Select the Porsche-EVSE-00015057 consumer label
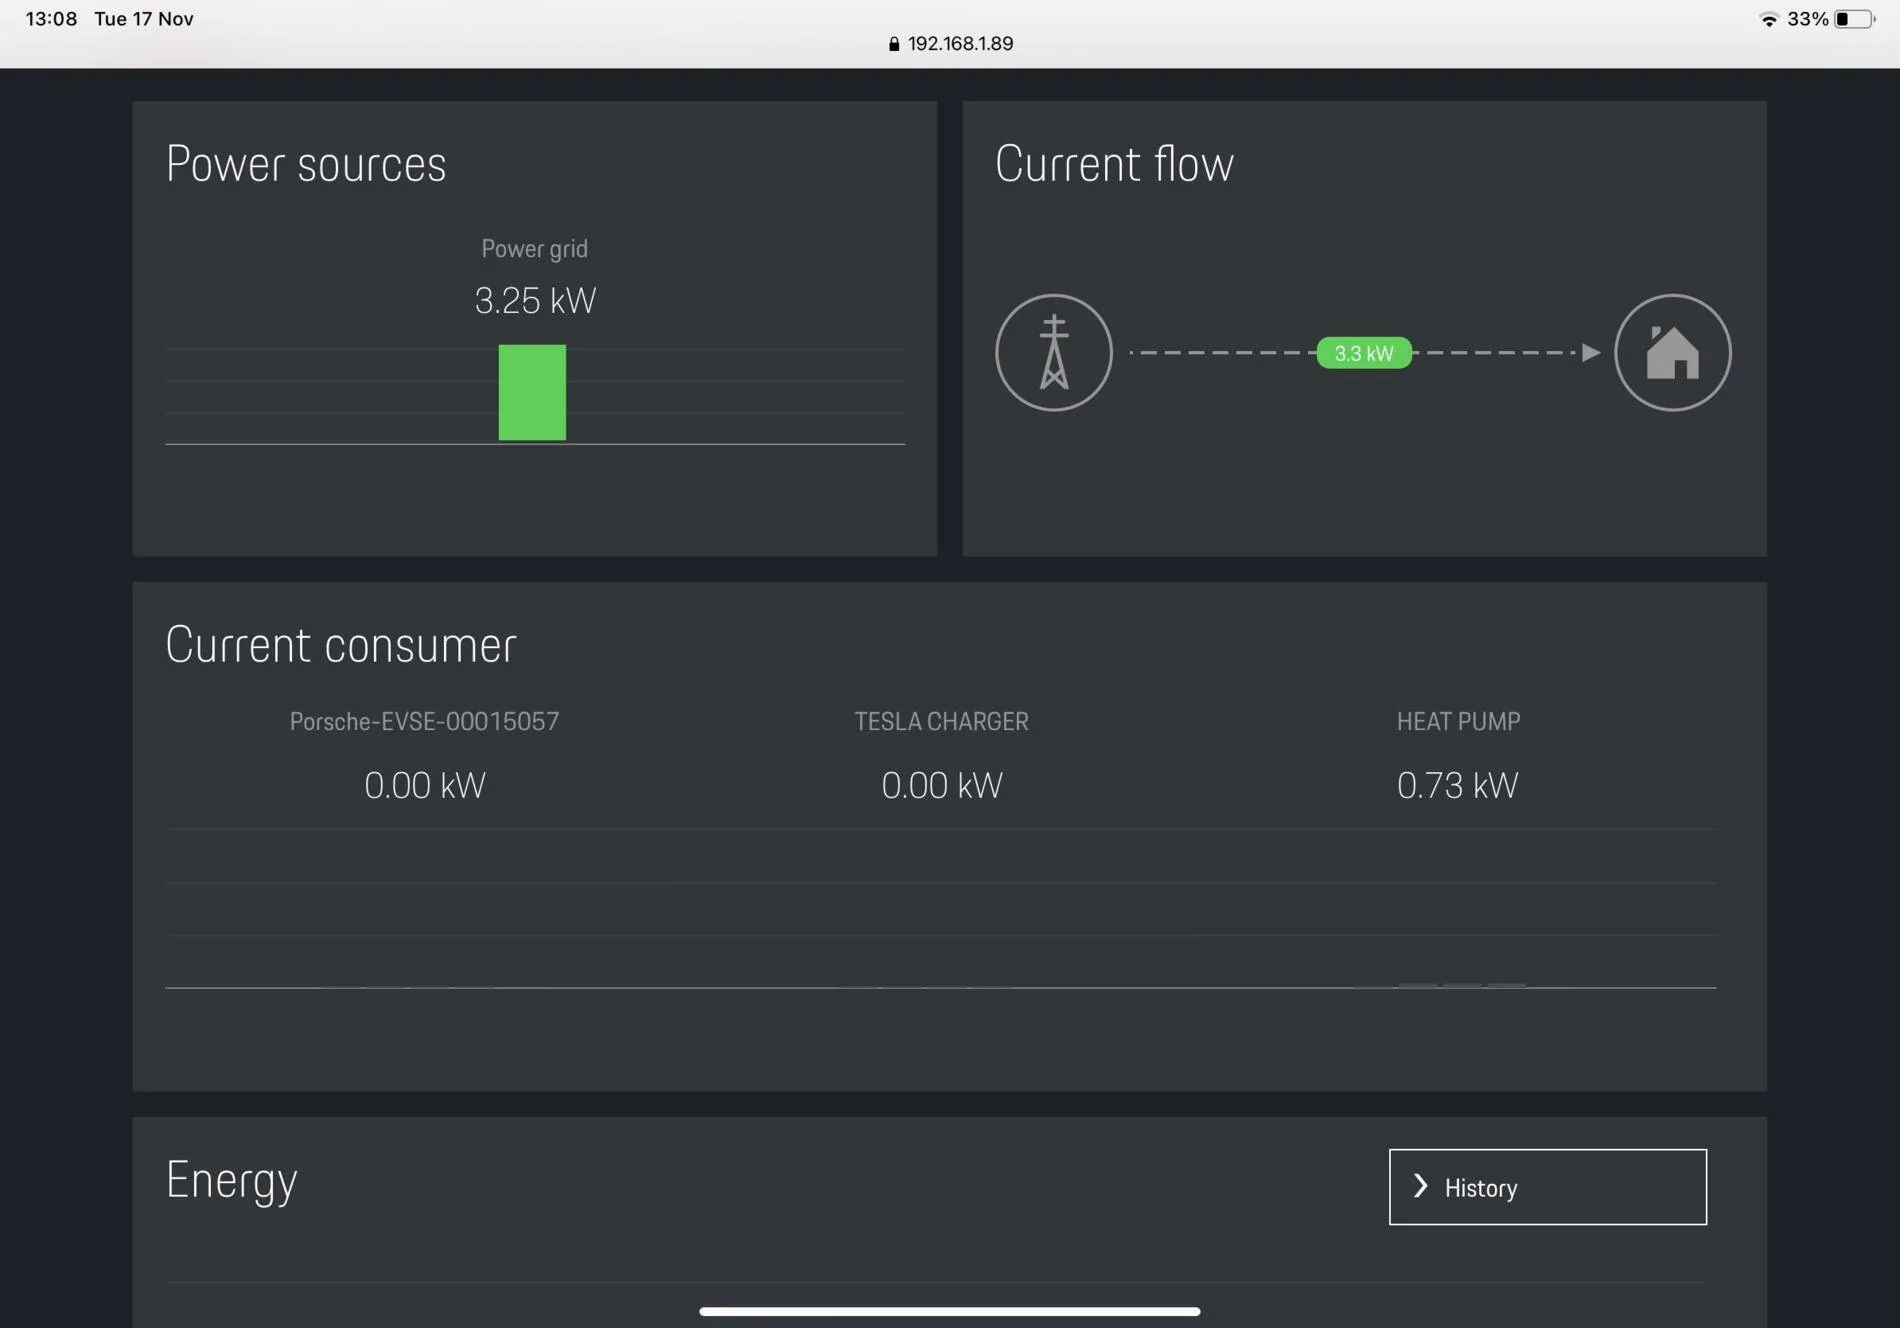This screenshot has width=1900, height=1328. click(425, 722)
